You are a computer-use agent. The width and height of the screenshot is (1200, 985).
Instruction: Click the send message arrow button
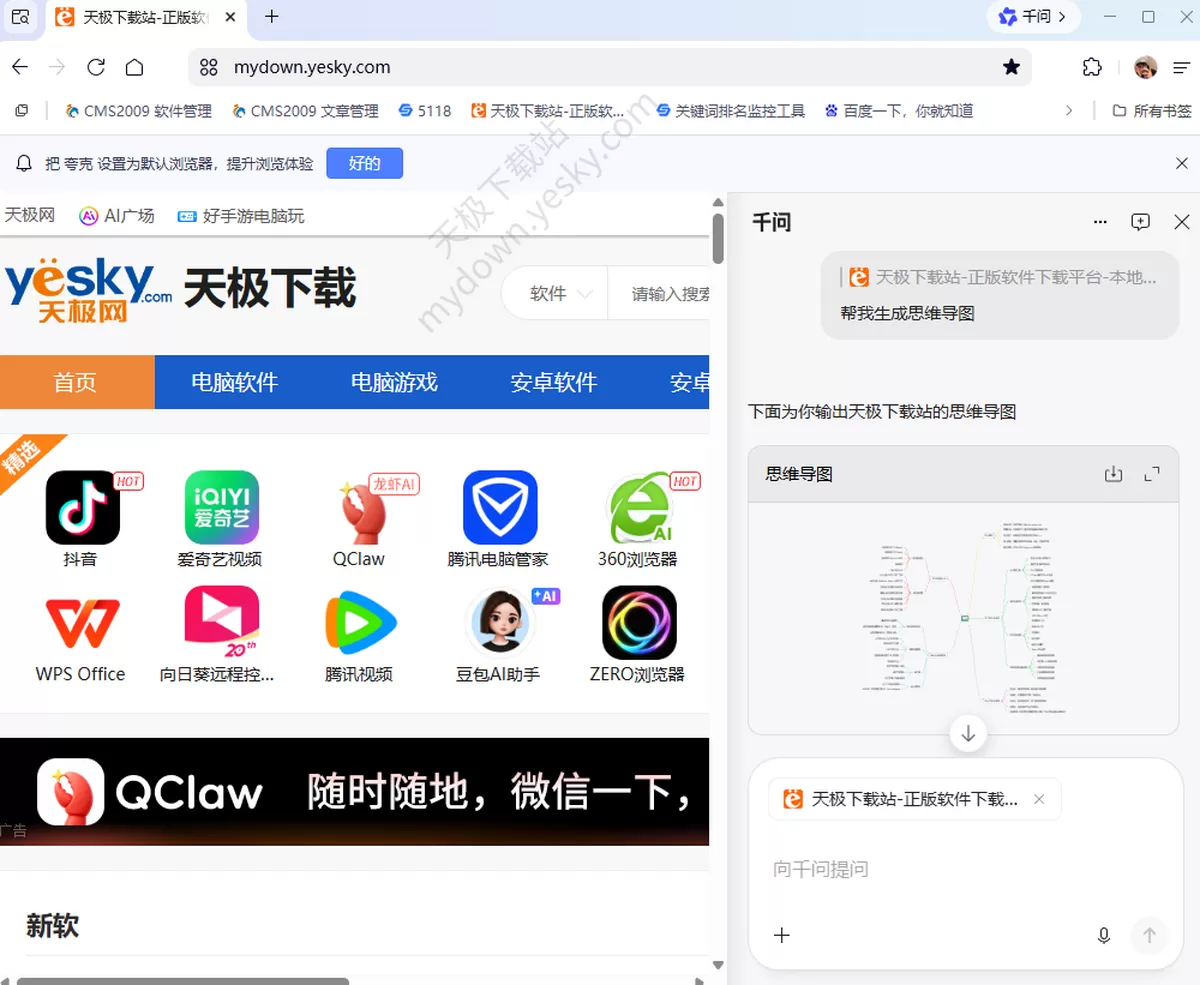(x=1149, y=935)
